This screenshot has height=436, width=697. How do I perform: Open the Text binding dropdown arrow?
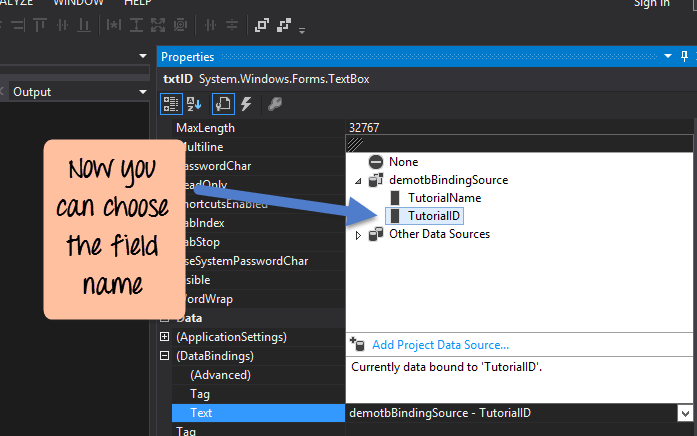point(685,413)
